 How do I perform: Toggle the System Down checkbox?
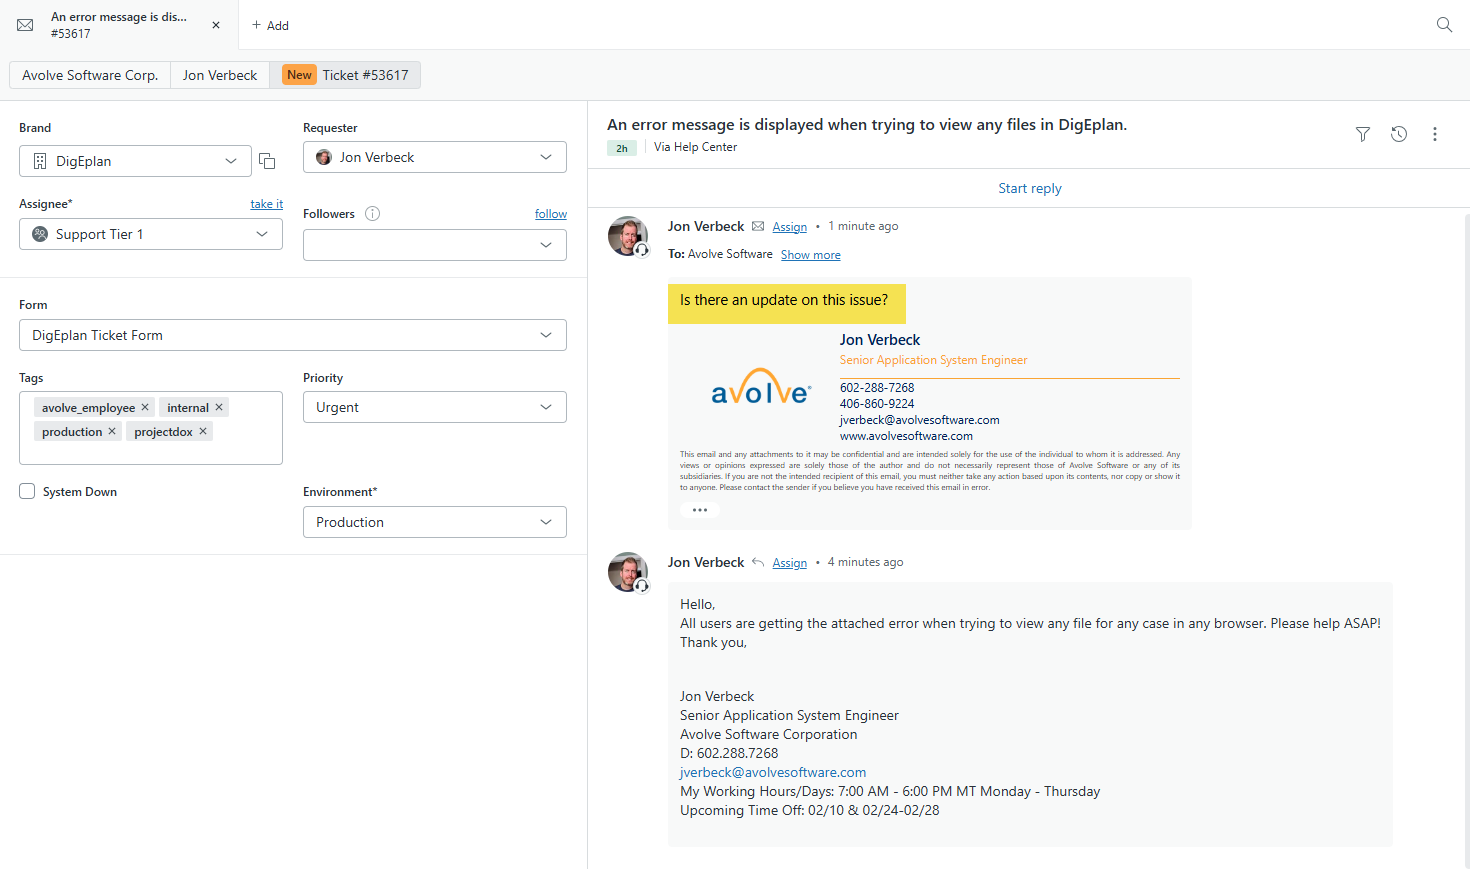[27, 491]
